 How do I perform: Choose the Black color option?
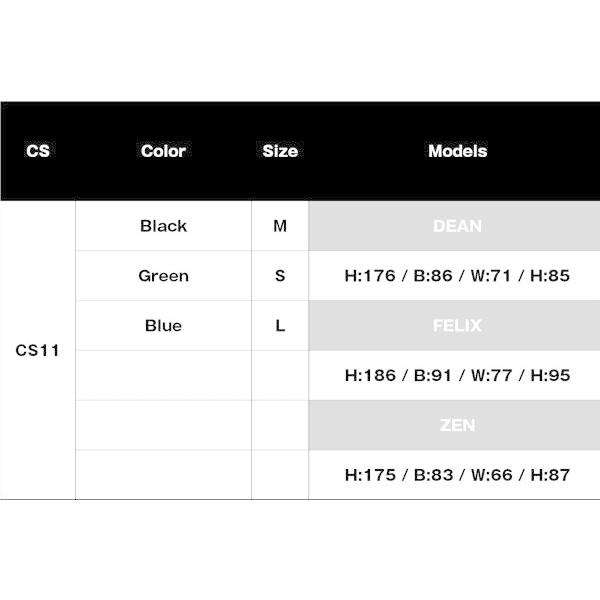[163, 226]
